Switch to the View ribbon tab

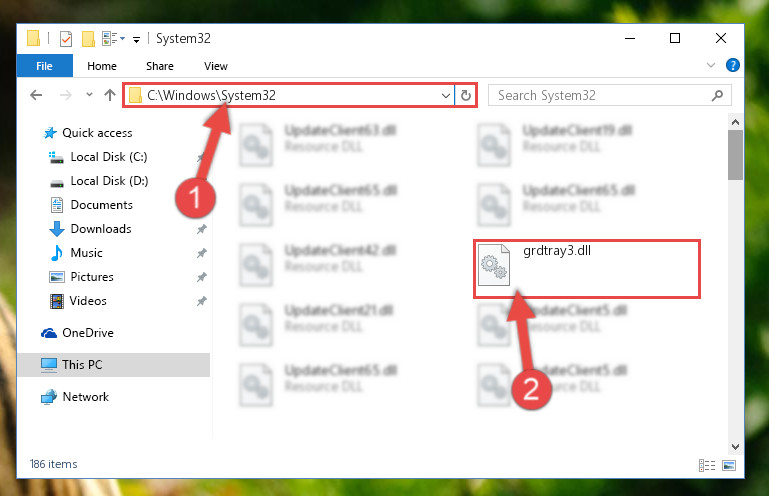216,66
